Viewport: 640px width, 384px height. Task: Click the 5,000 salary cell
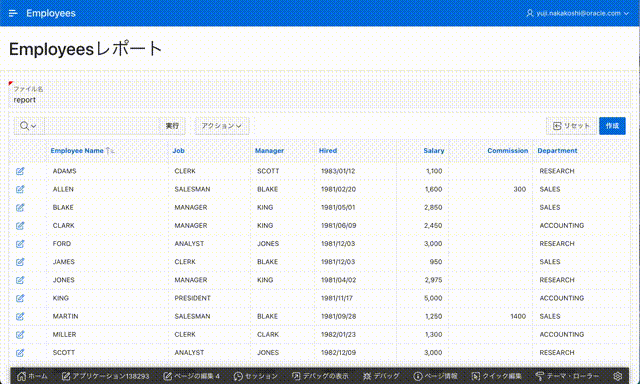tap(433, 298)
